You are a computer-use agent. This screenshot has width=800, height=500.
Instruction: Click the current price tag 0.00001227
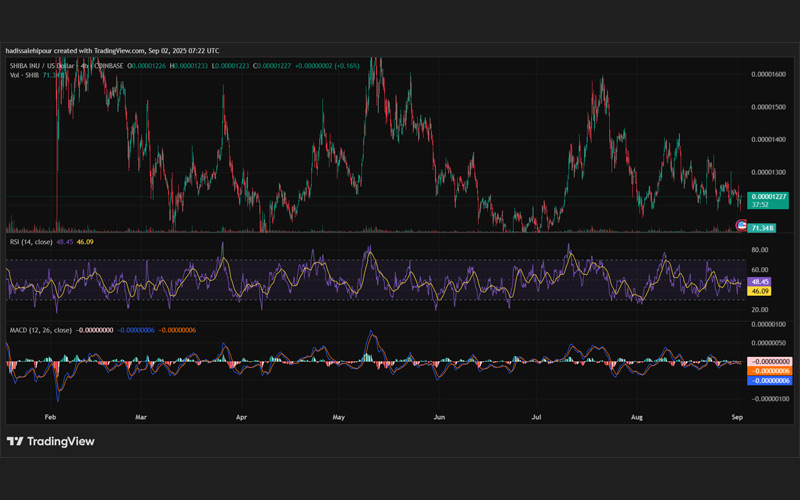pos(768,201)
